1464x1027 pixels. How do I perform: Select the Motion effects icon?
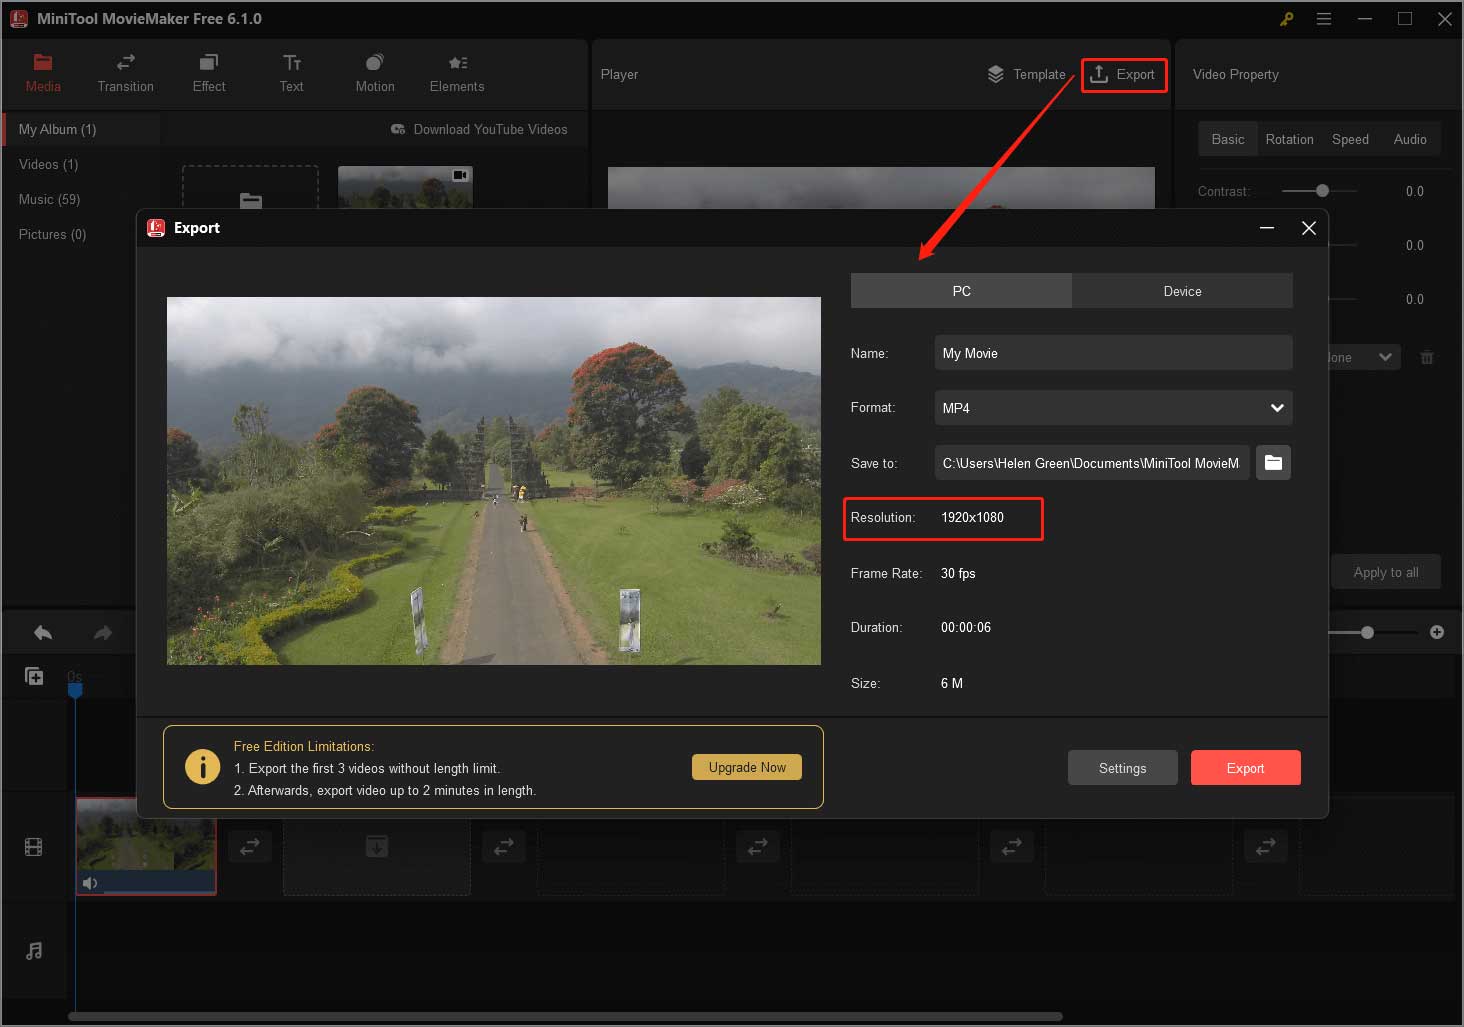[x=374, y=72]
